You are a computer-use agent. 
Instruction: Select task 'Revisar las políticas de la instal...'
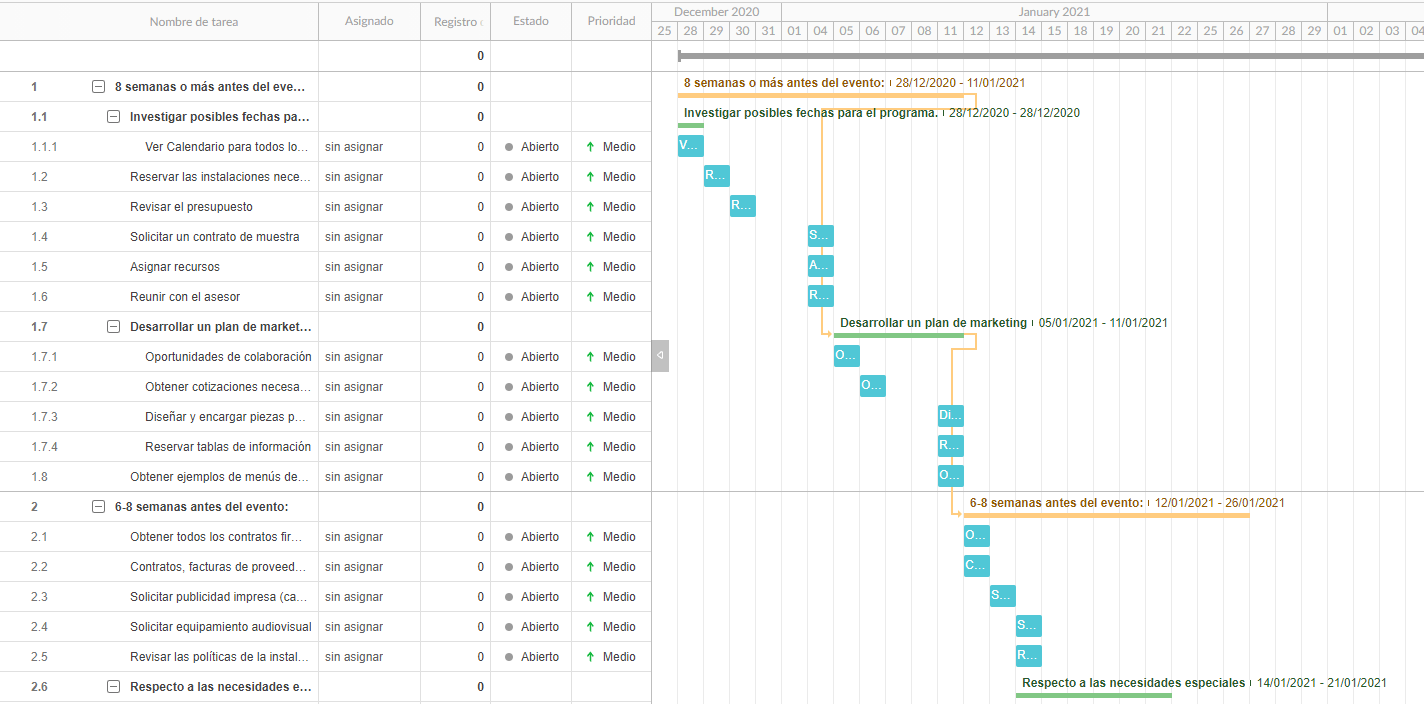click(x=219, y=657)
